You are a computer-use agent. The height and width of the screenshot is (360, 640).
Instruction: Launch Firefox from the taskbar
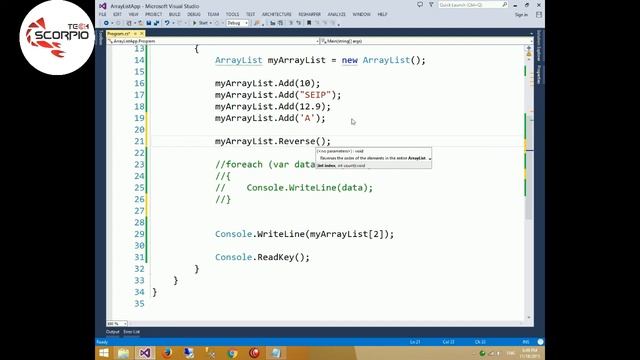click(x=167, y=353)
